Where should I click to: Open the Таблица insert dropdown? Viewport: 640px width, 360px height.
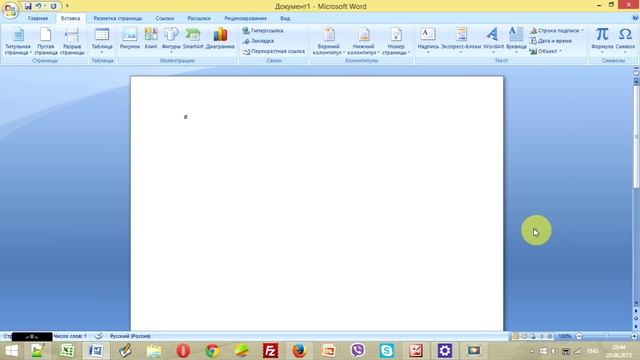102,41
